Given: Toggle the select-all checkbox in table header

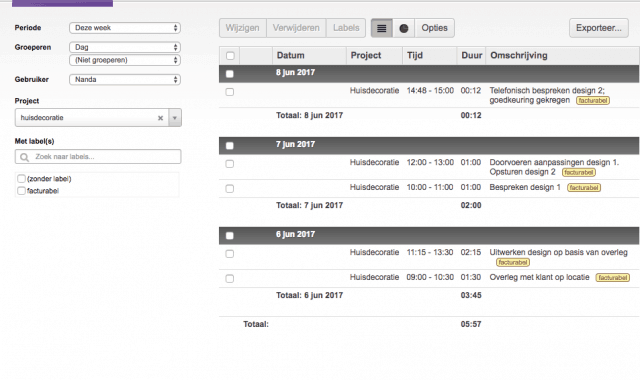Looking at the screenshot, I should pos(230,56).
